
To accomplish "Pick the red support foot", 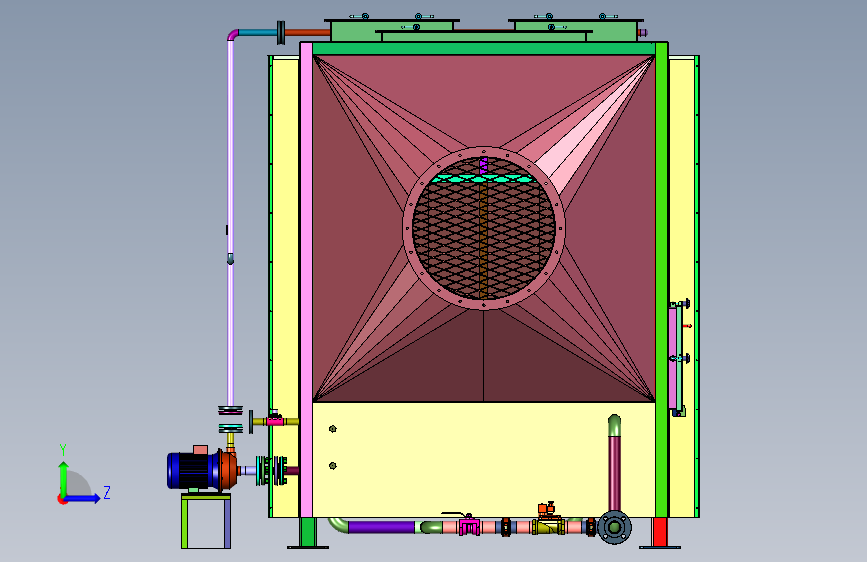I will 660,533.
